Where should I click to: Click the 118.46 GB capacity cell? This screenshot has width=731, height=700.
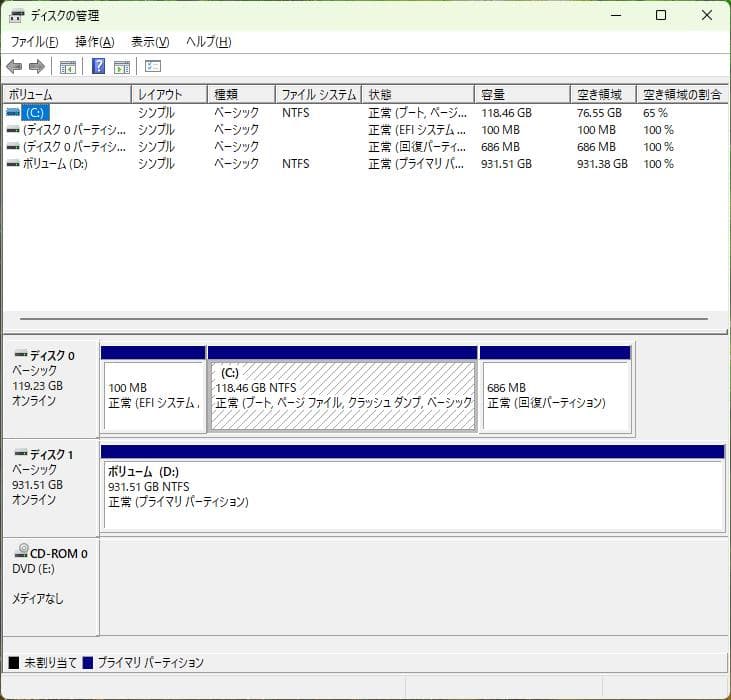506,113
